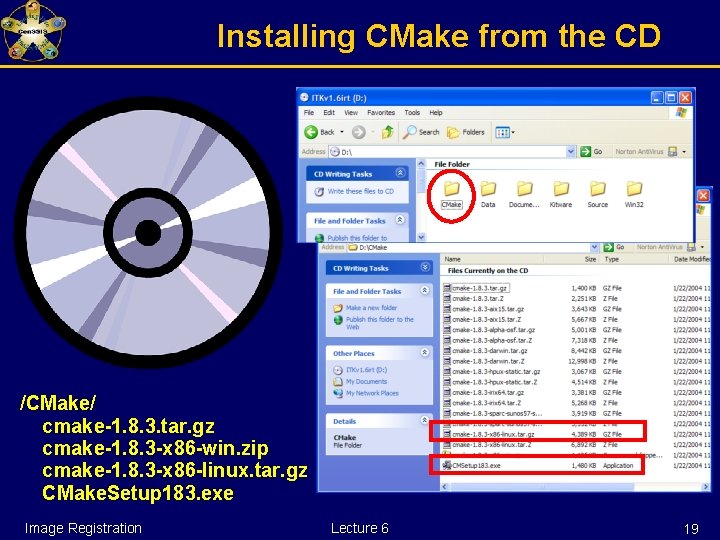The height and width of the screenshot is (540, 720).
Task: Collapse CD Writing Tasks in front window
Action: [x=400, y=173]
